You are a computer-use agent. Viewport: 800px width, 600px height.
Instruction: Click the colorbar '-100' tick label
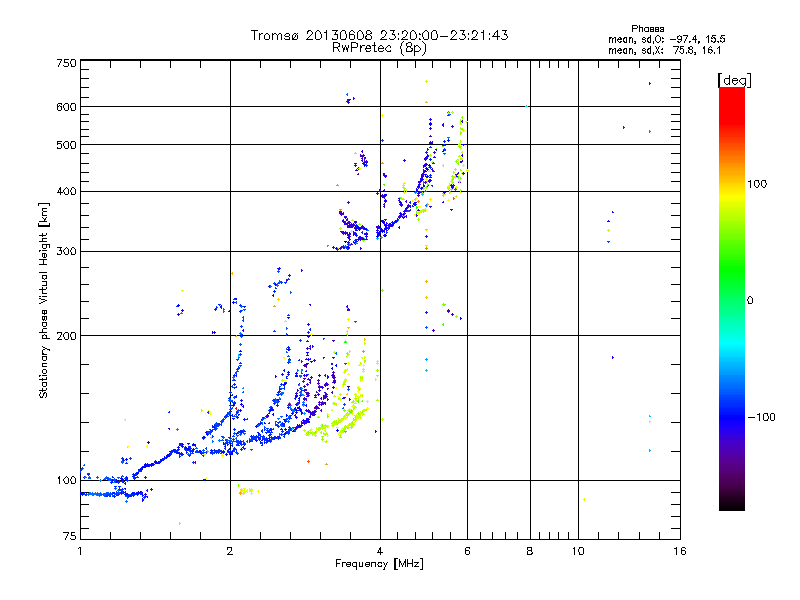(761, 417)
